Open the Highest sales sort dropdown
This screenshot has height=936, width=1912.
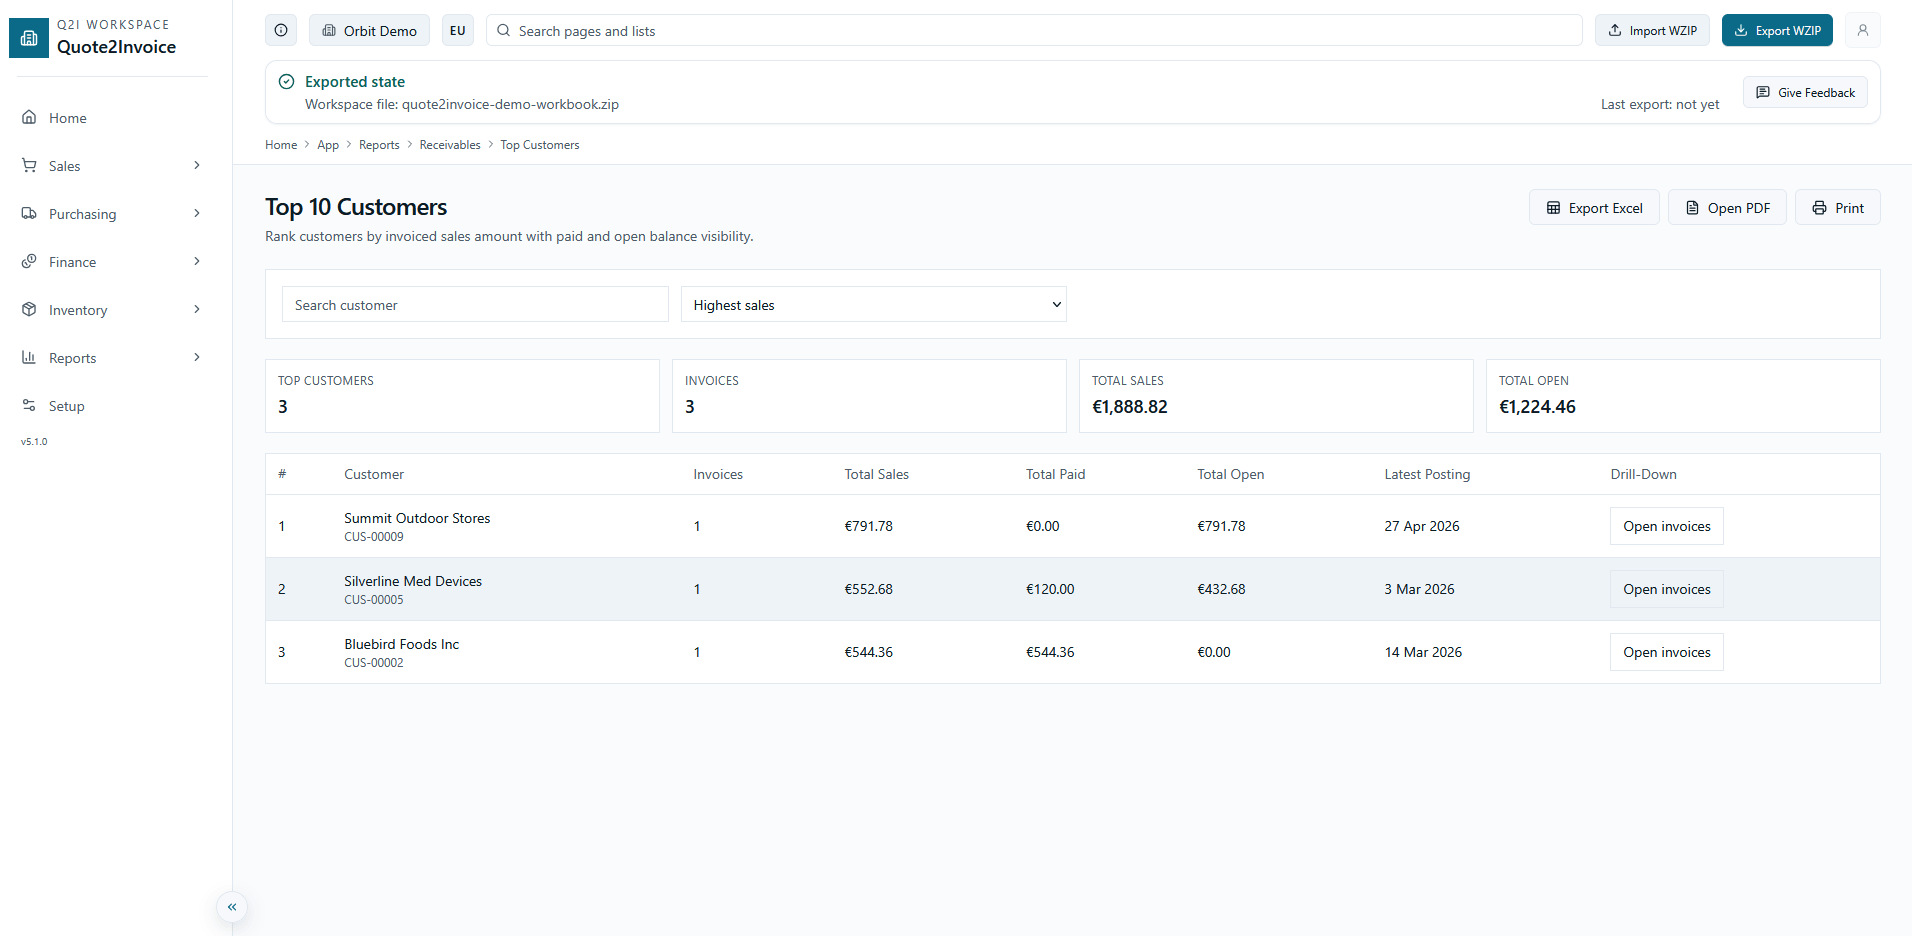pos(873,305)
